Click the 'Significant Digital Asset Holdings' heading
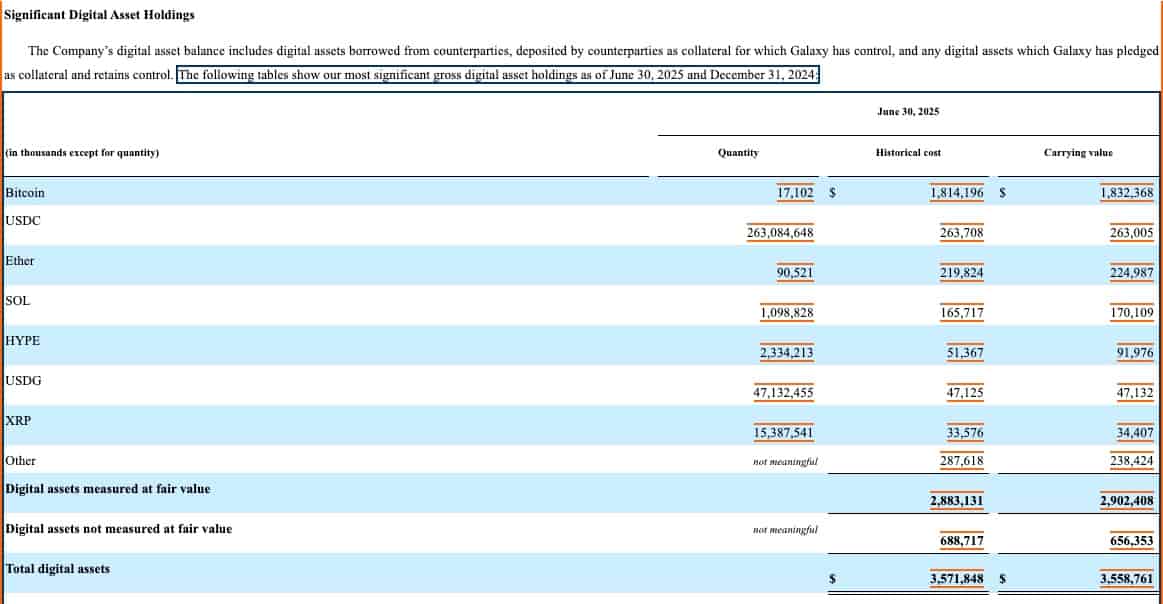Image resolution: width=1163 pixels, height=604 pixels. 100,15
